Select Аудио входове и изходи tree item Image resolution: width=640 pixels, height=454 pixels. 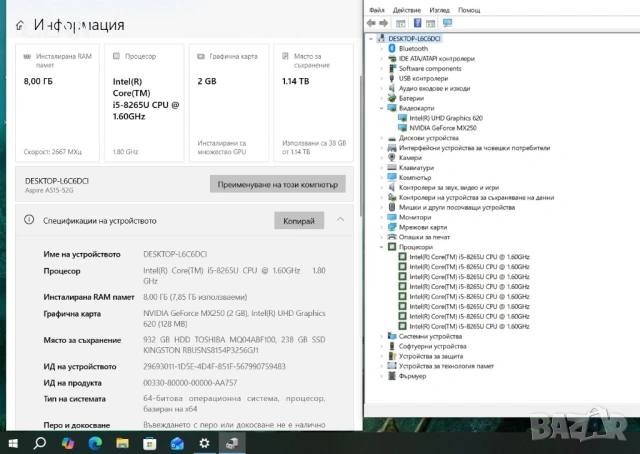tap(434, 88)
